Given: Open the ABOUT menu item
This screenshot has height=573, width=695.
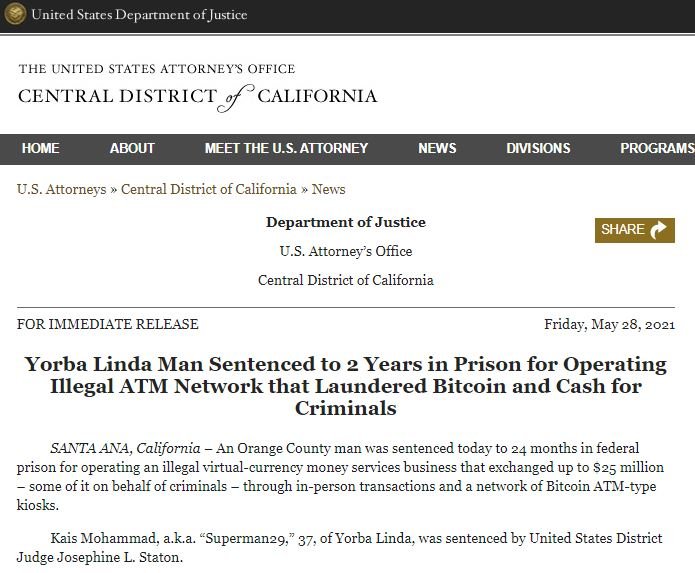Looking at the screenshot, I should (132, 148).
